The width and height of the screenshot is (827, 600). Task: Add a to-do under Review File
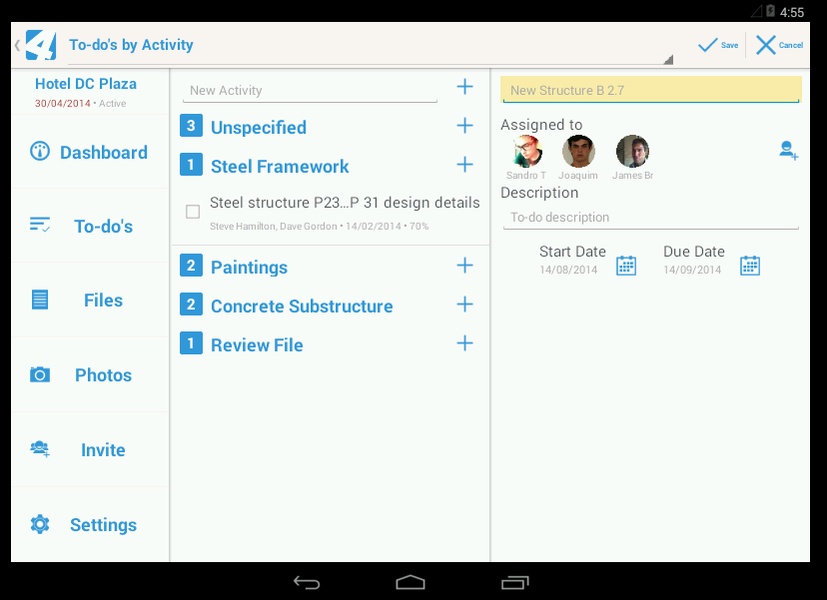[465, 343]
